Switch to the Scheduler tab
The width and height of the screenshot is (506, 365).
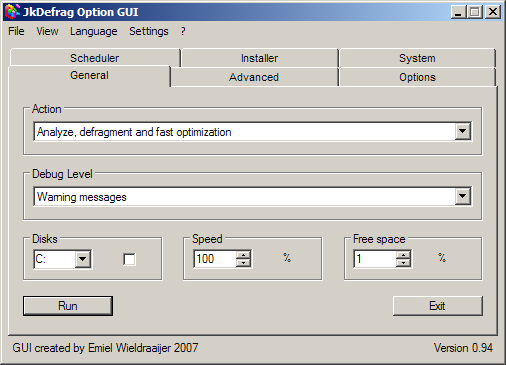pyautogui.click(x=95, y=58)
